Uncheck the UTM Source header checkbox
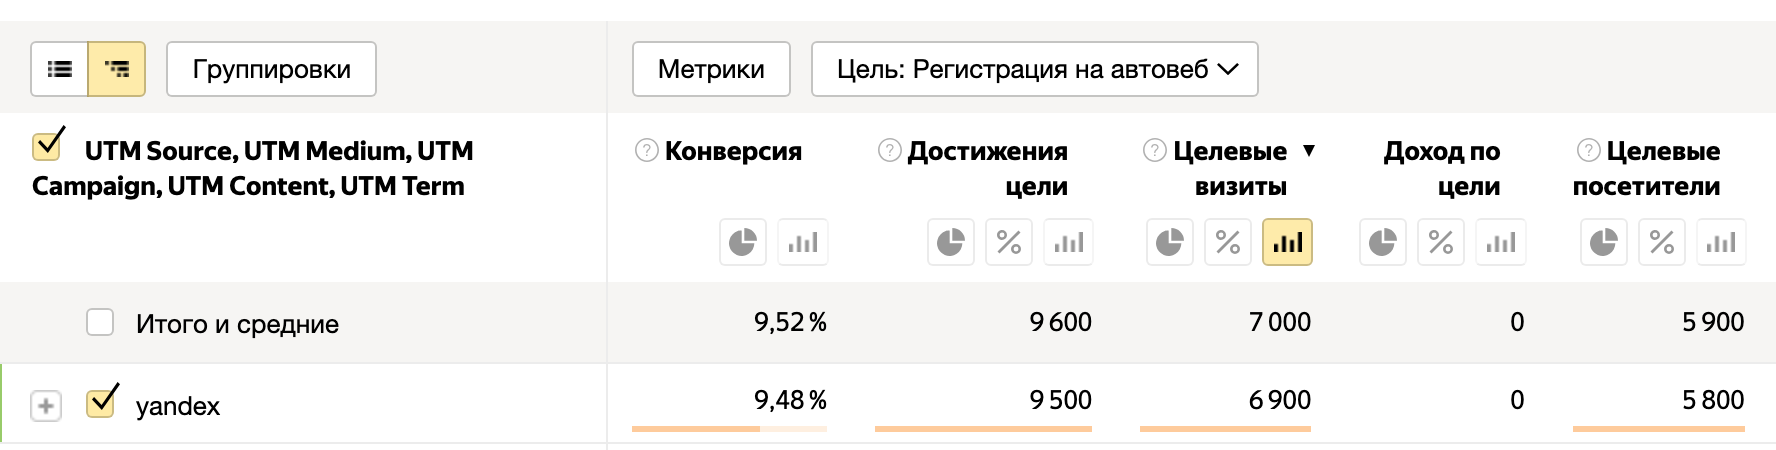The image size is (1776, 450). (48, 144)
